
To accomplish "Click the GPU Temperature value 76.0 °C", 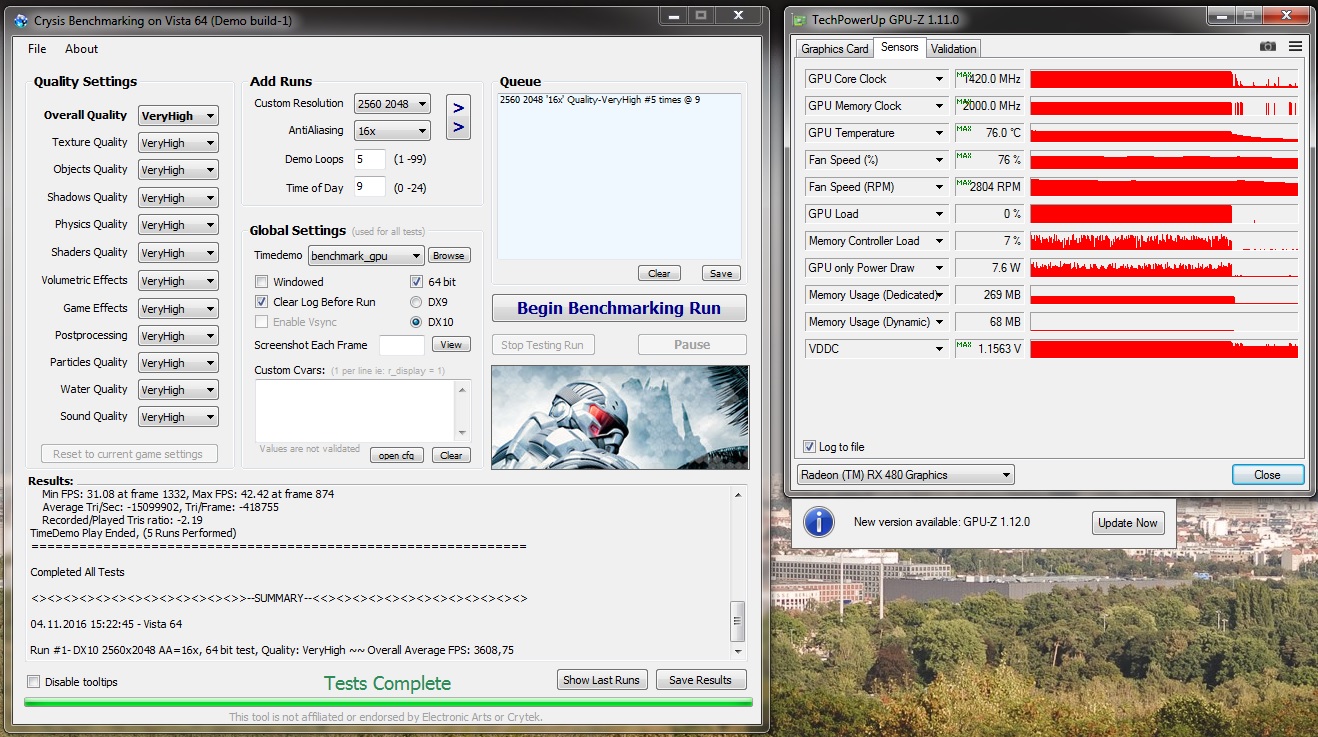I will tap(989, 133).
